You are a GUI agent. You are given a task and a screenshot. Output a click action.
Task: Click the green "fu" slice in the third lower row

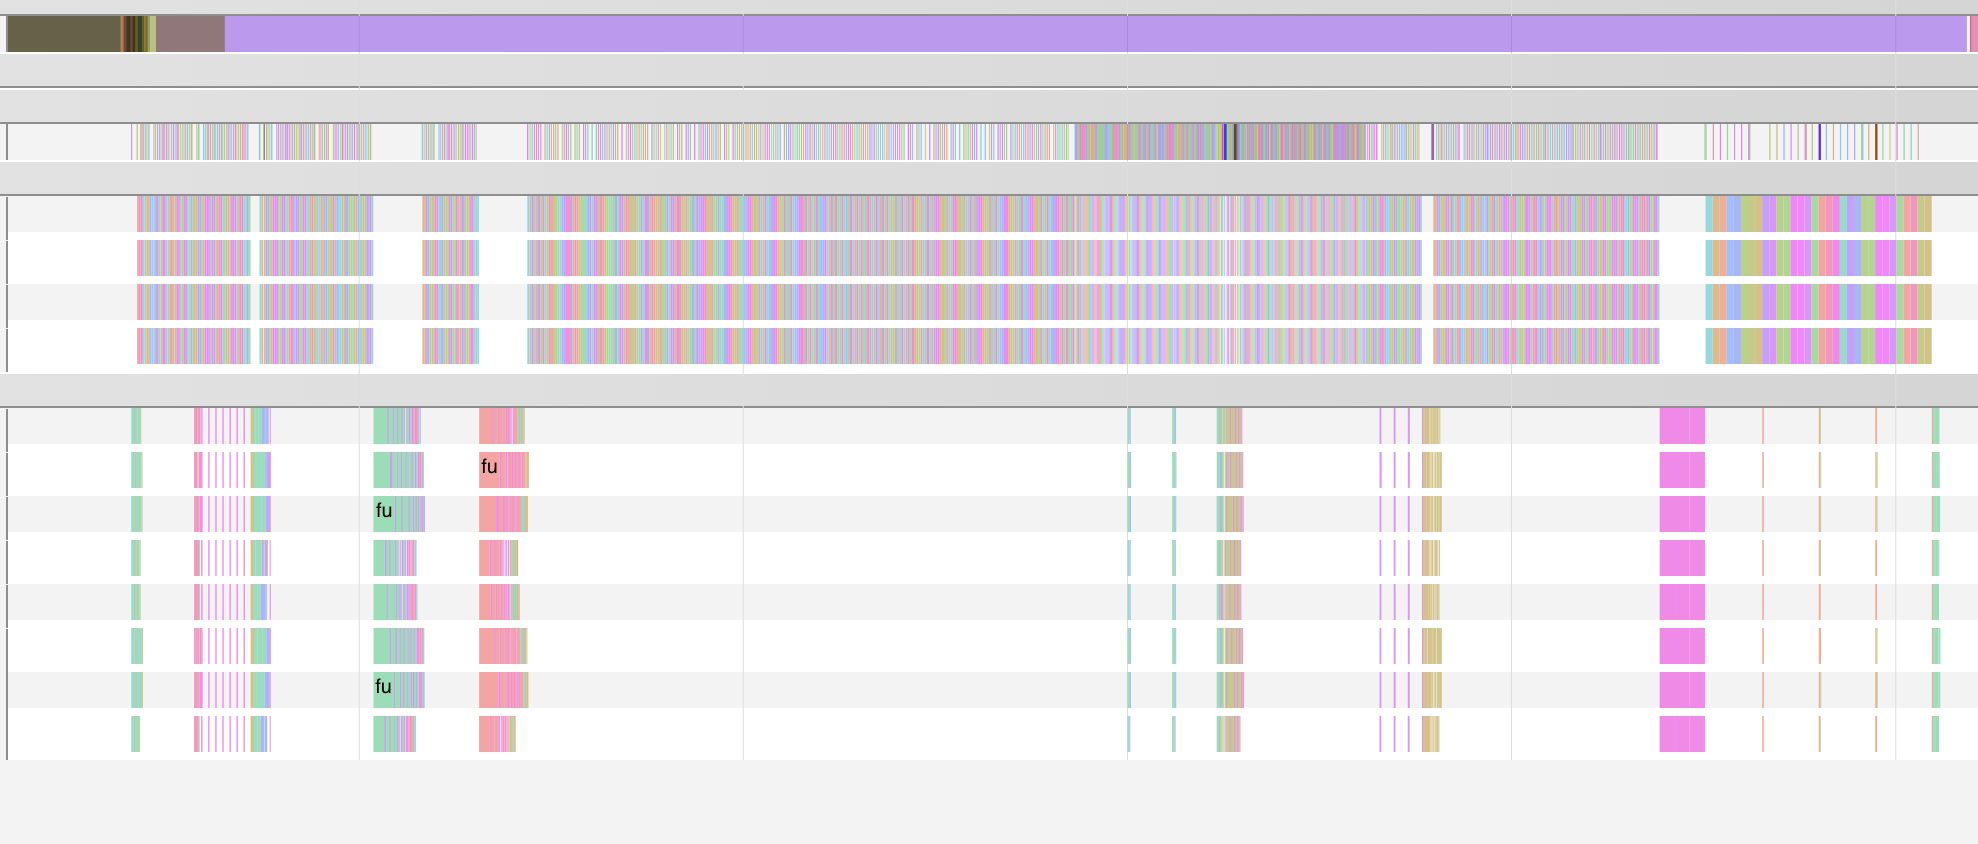(x=383, y=514)
